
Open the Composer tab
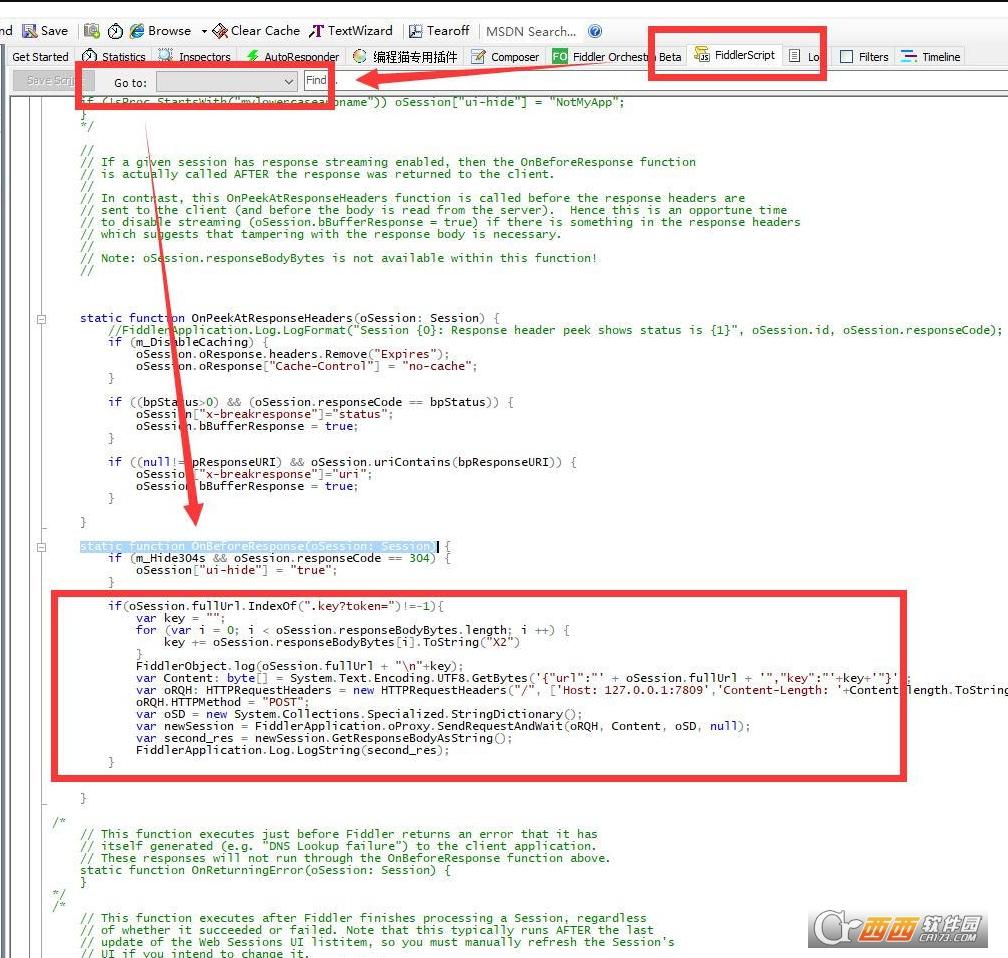pos(505,57)
